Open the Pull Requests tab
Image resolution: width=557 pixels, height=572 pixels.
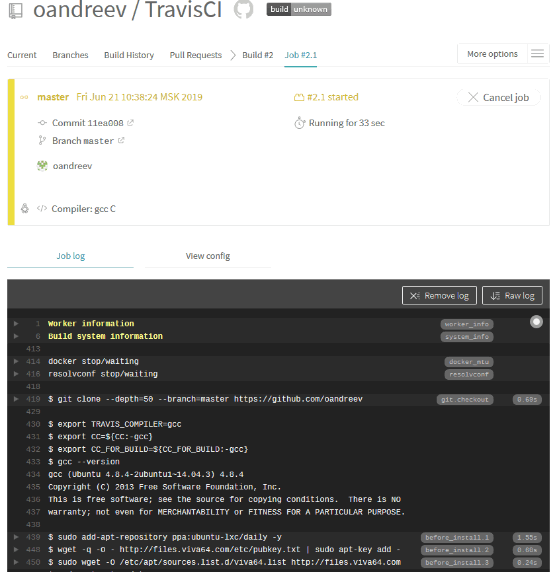click(x=196, y=55)
